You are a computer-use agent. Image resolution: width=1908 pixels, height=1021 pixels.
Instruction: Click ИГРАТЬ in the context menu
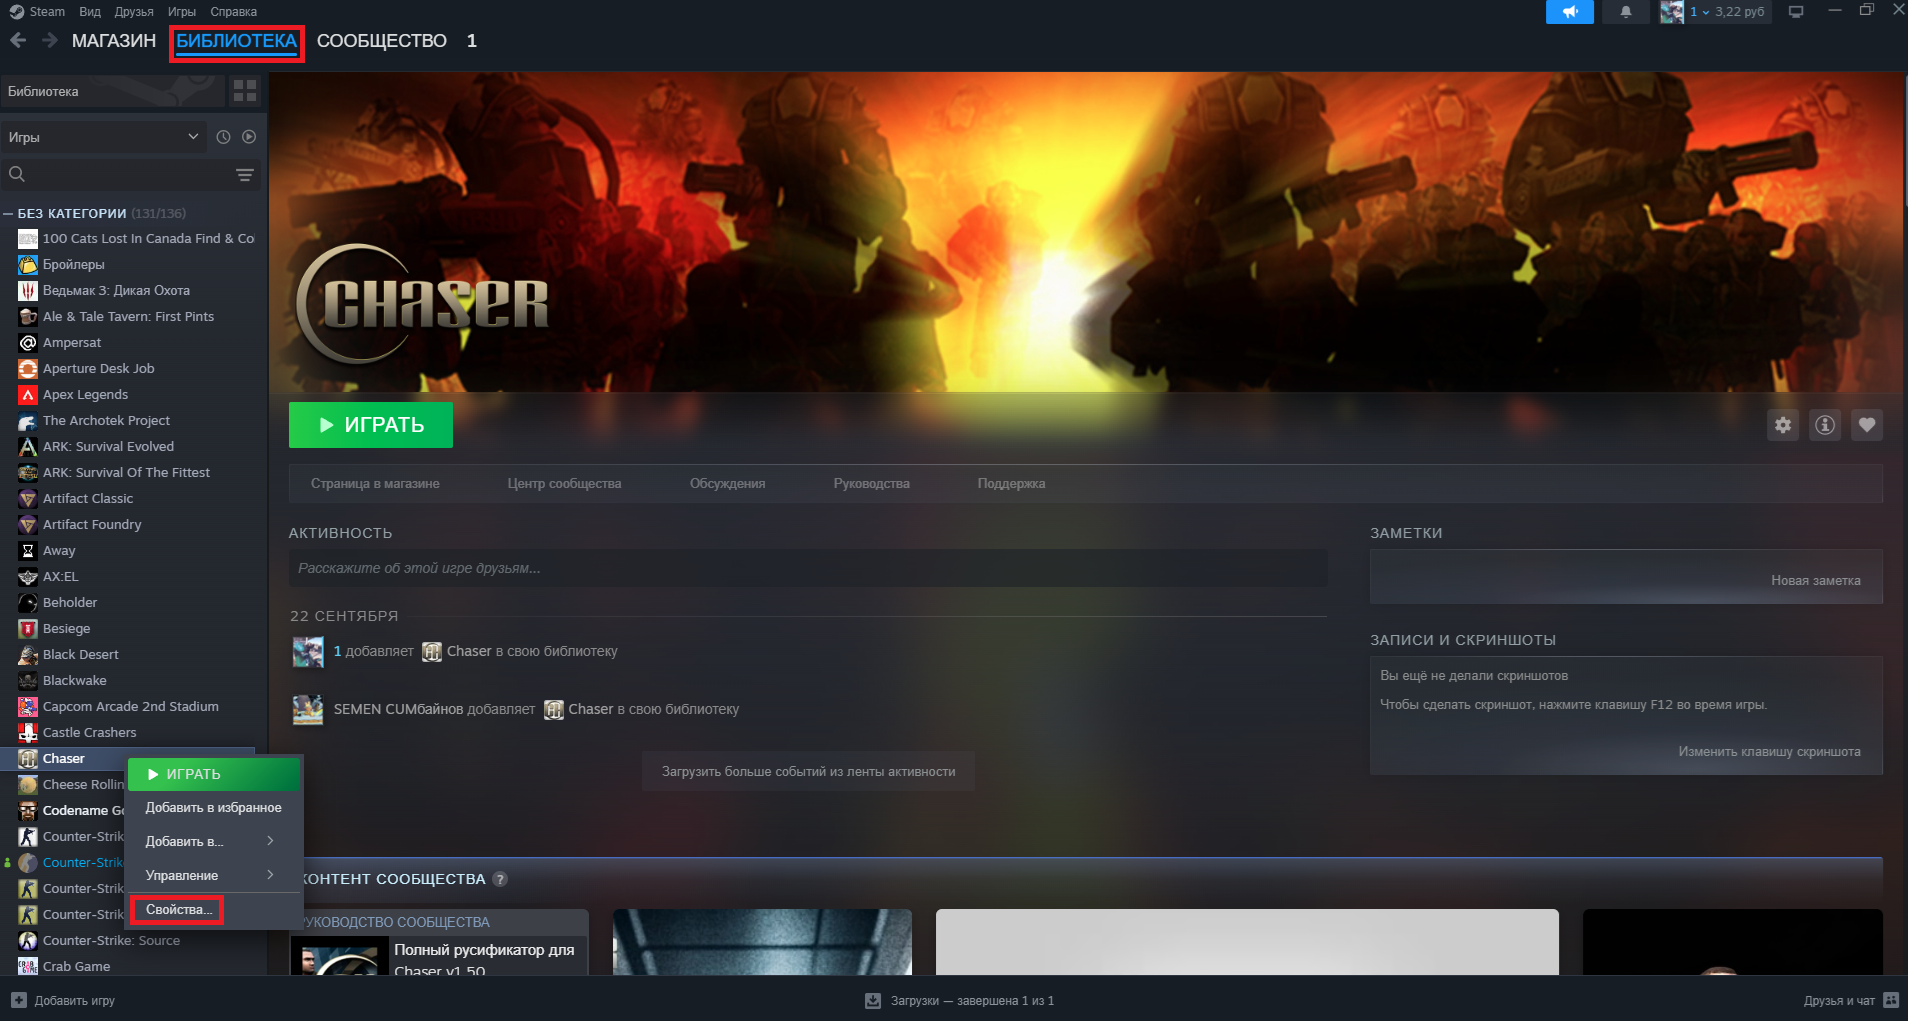(214, 774)
